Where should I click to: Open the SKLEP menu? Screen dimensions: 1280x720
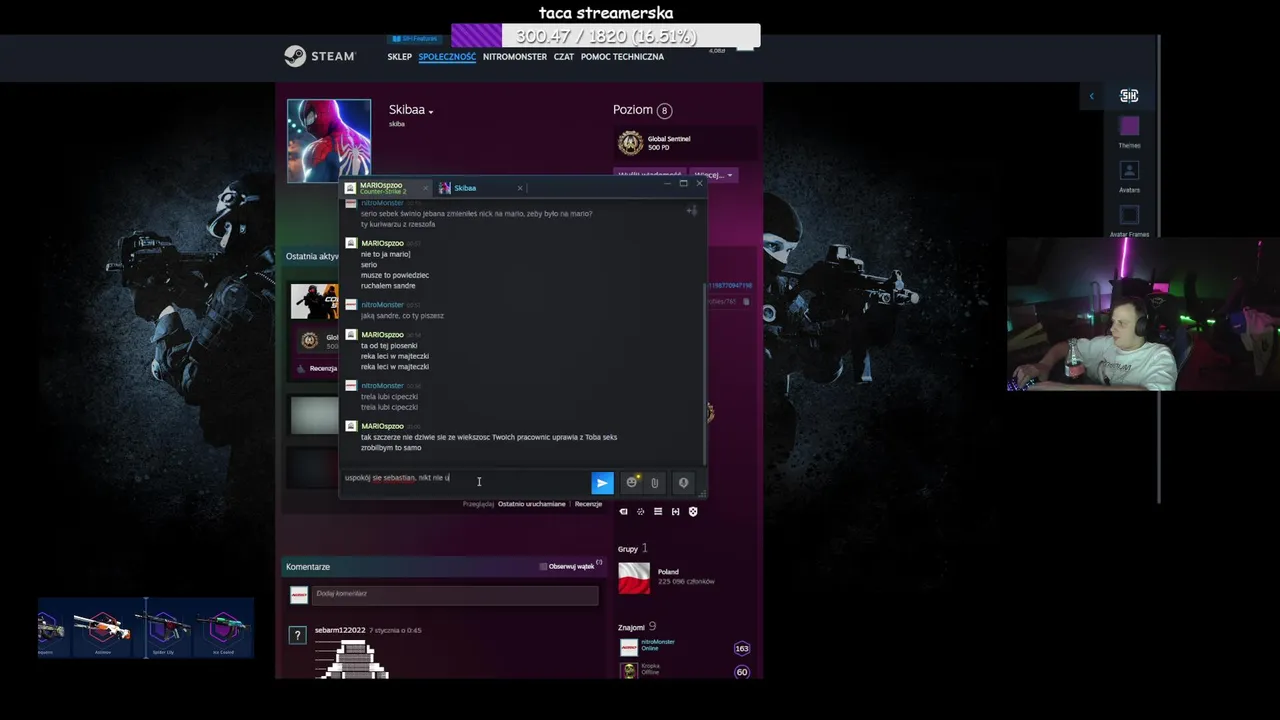[399, 57]
